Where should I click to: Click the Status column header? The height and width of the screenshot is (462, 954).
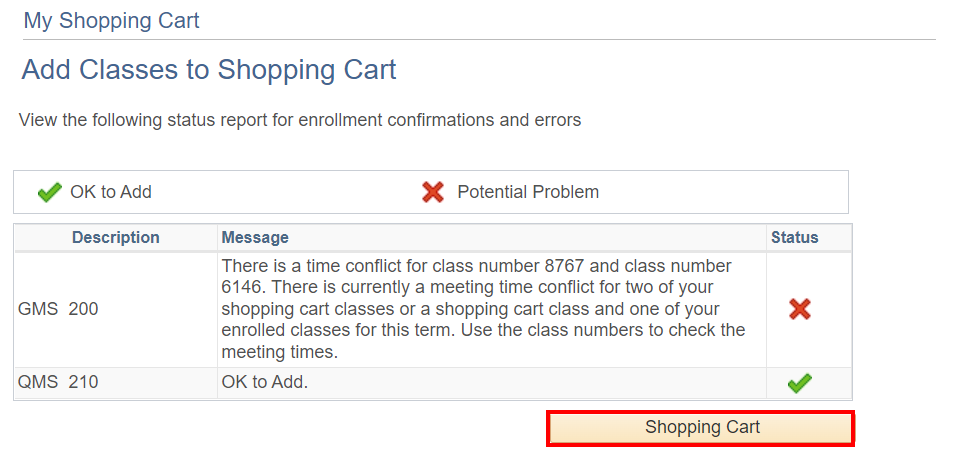(794, 238)
